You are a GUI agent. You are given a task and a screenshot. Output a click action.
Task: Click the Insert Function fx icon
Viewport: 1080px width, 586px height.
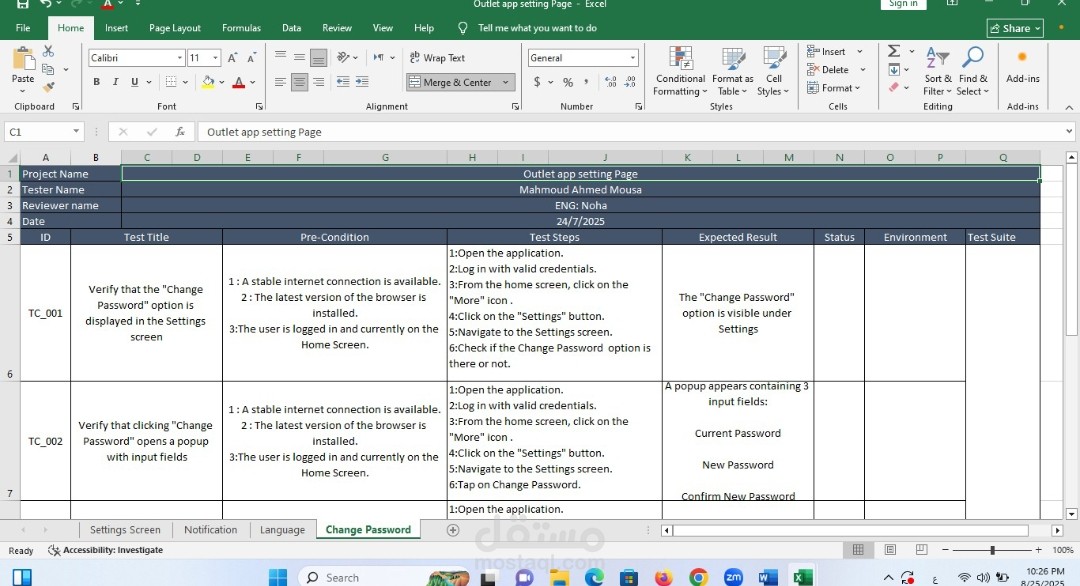click(180, 132)
